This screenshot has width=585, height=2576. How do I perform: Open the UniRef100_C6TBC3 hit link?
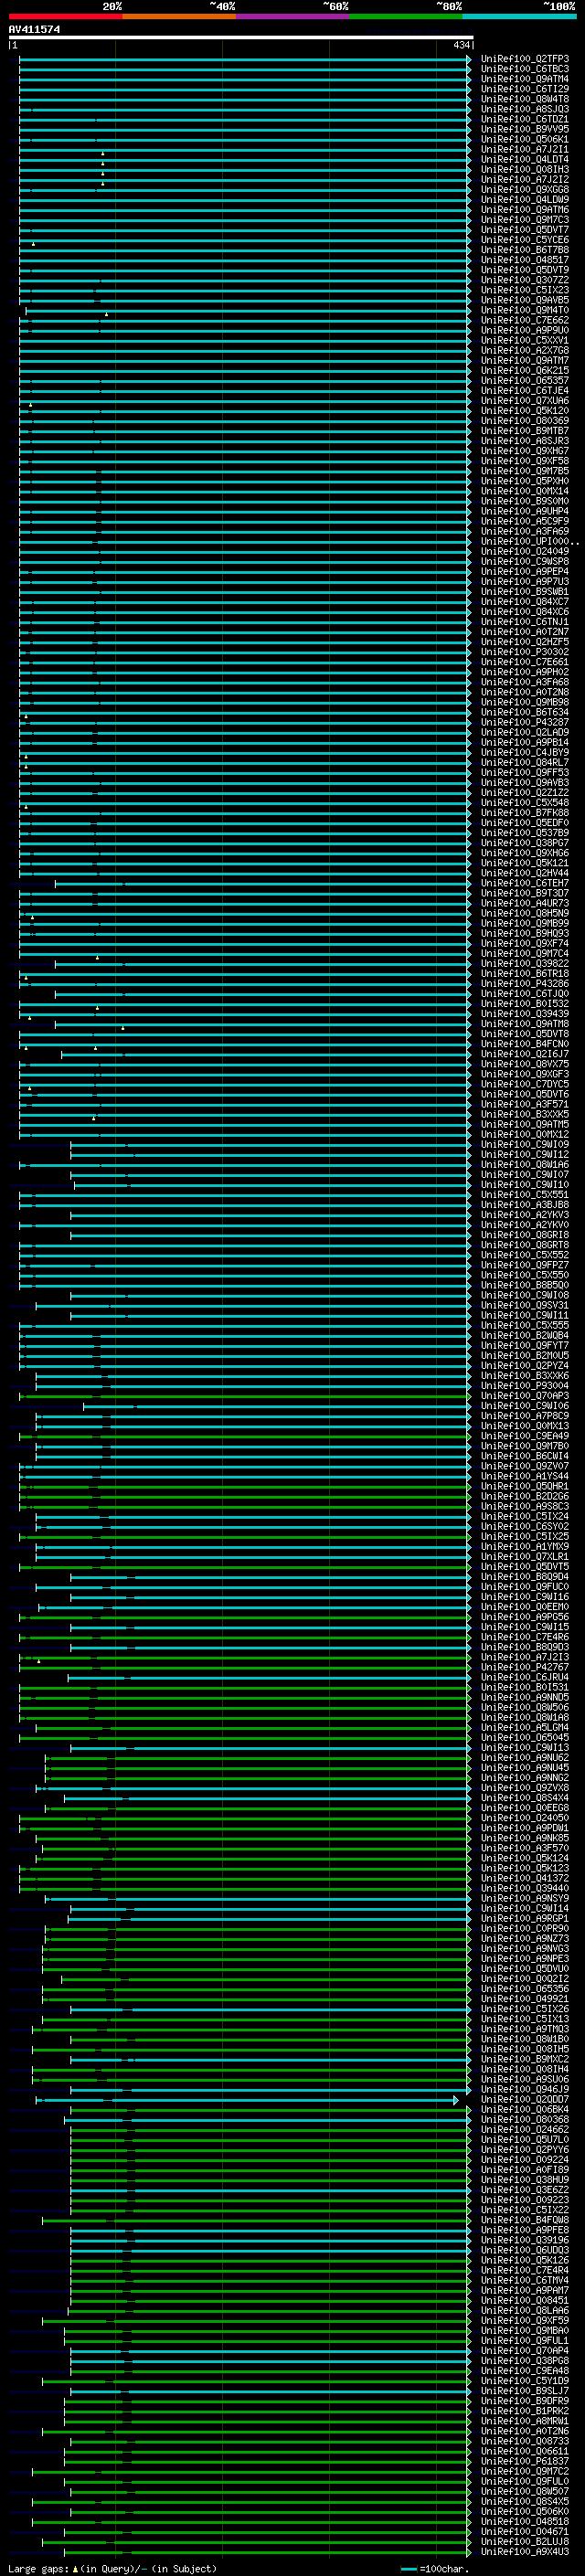pos(524,69)
